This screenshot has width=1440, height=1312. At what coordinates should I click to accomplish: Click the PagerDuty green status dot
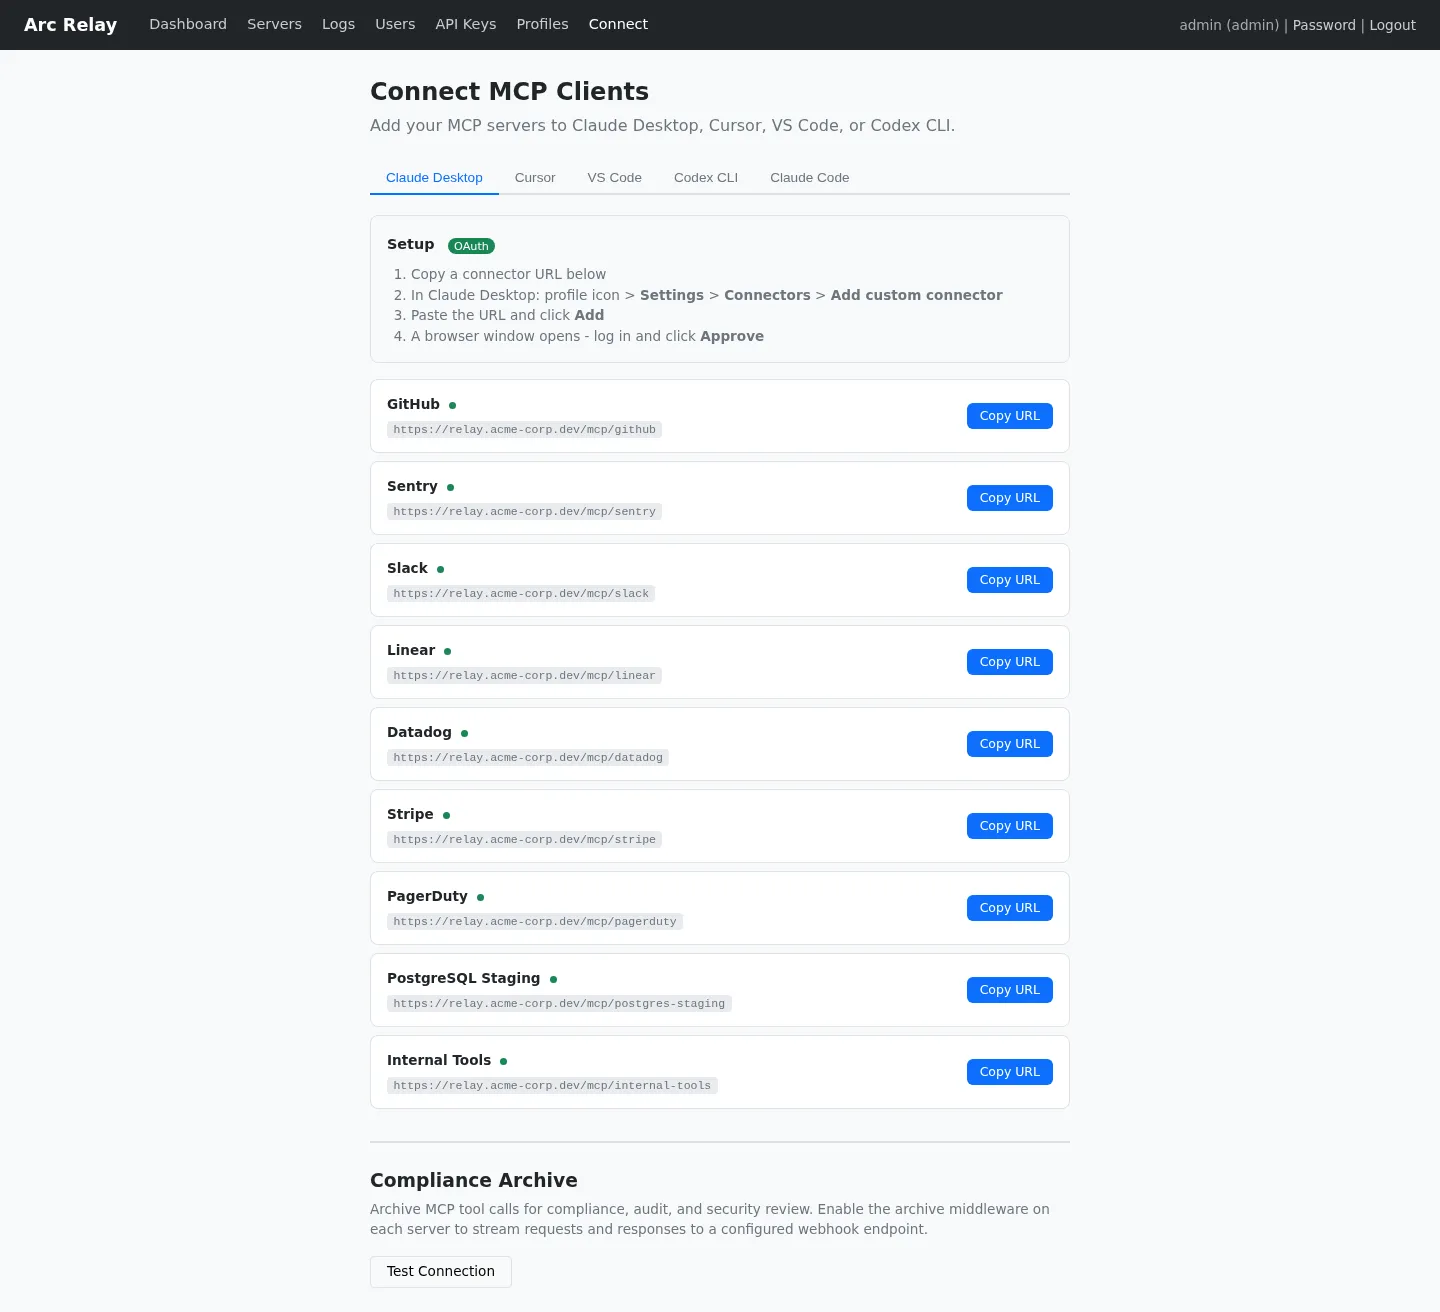click(x=480, y=897)
